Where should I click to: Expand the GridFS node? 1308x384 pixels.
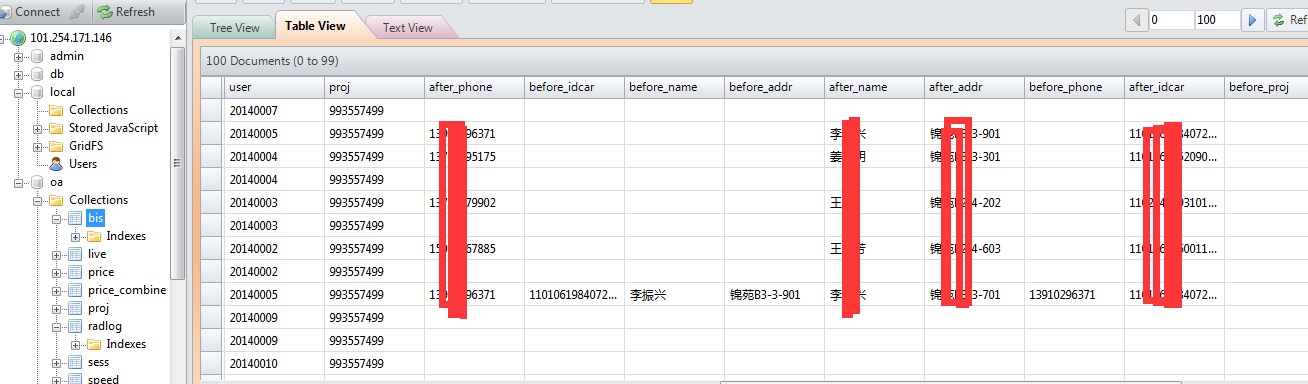38,146
